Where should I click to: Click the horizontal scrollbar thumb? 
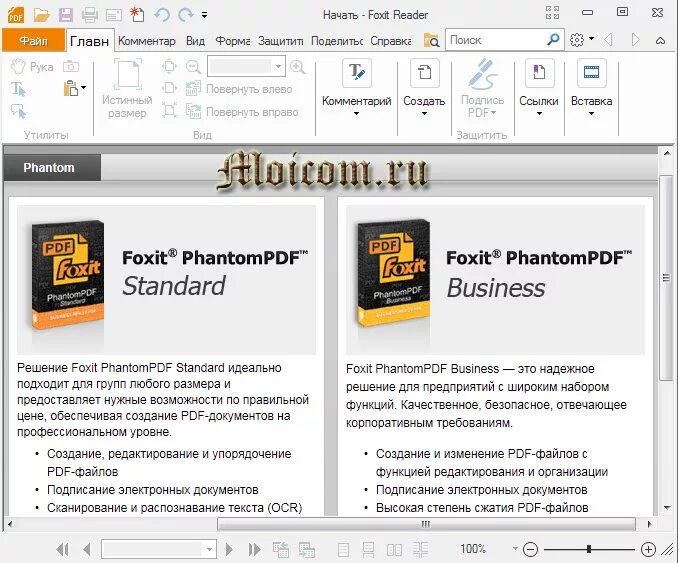point(426,524)
